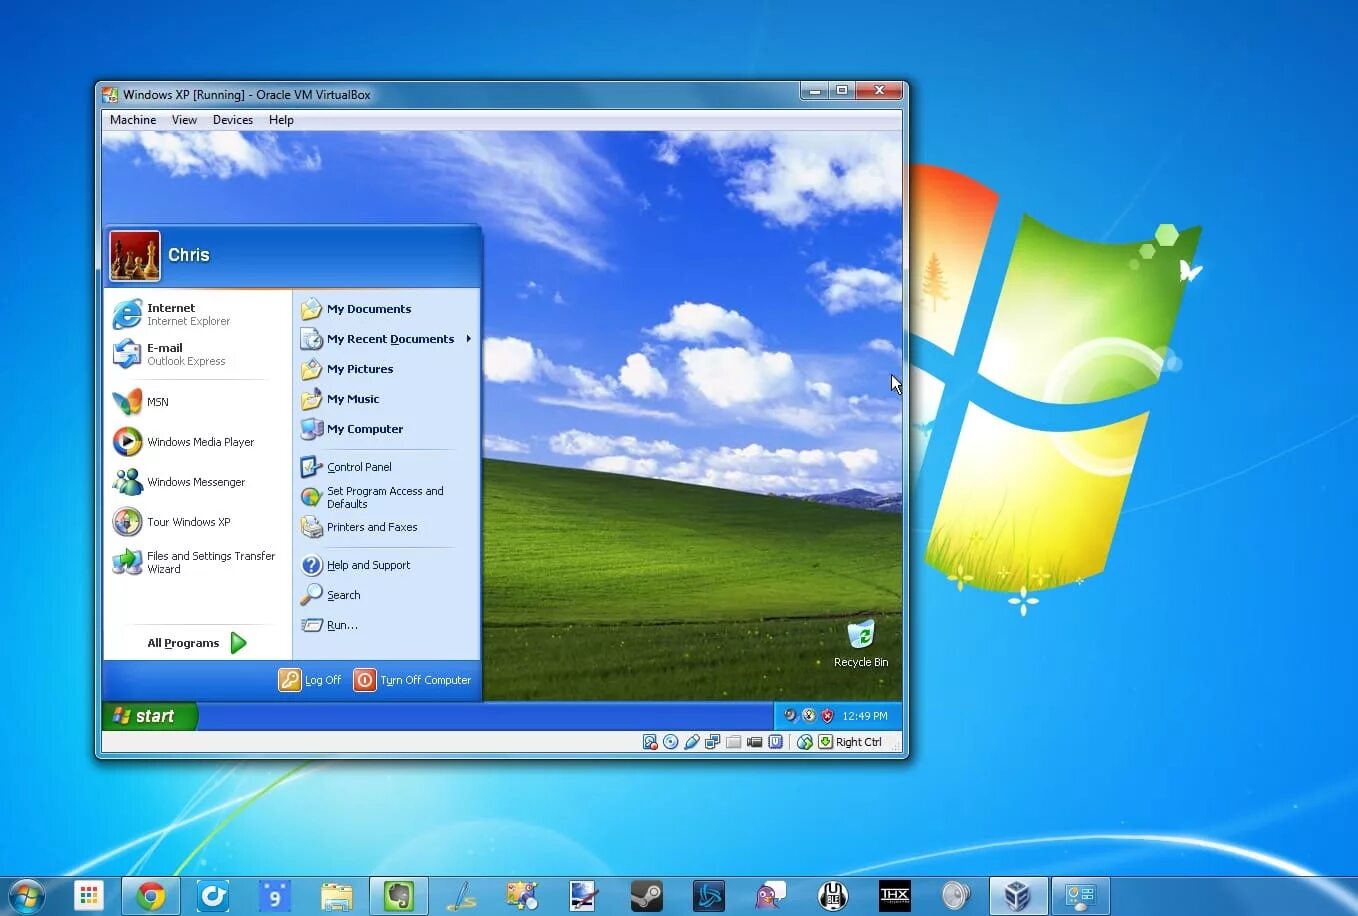Click the VirtualBox network adapters indicator
1358x916 pixels.
coord(713,742)
